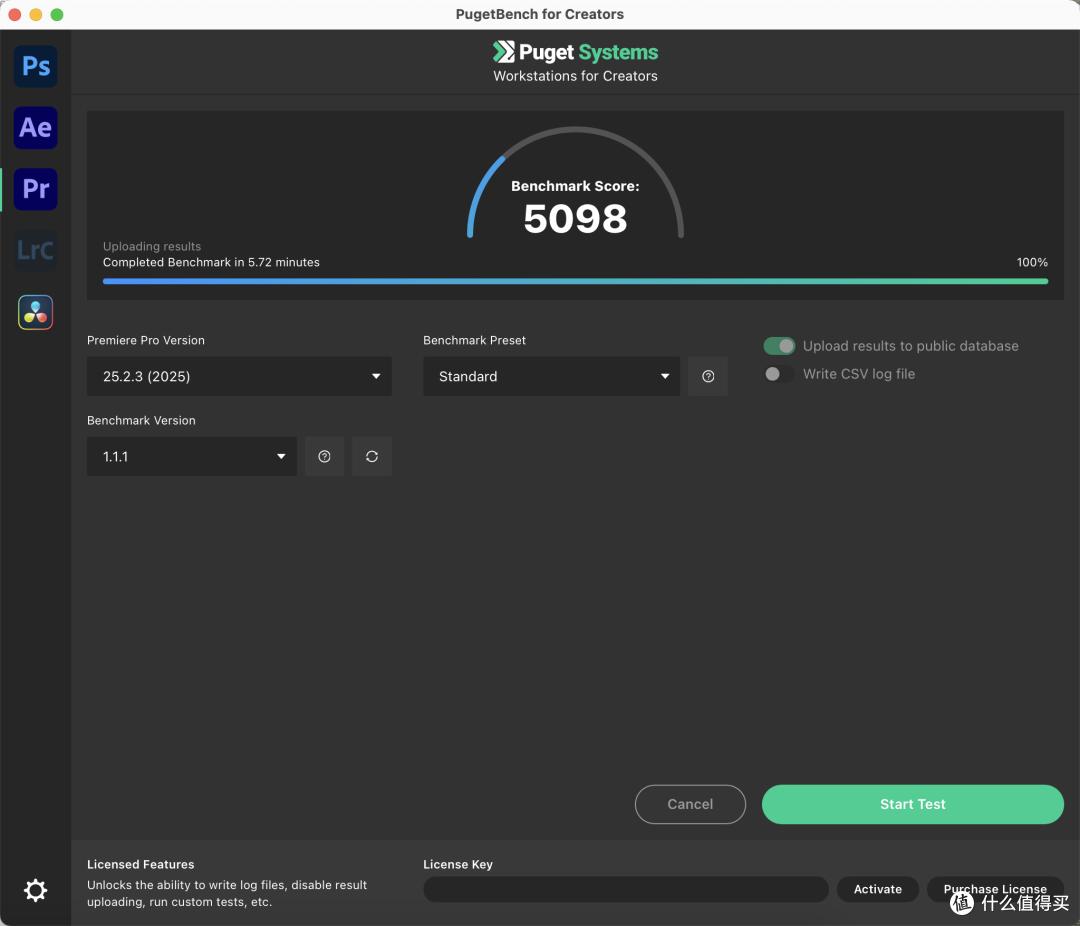Switch to Lightroom Classic benchmark icon
This screenshot has height=926, width=1080.
point(36,250)
